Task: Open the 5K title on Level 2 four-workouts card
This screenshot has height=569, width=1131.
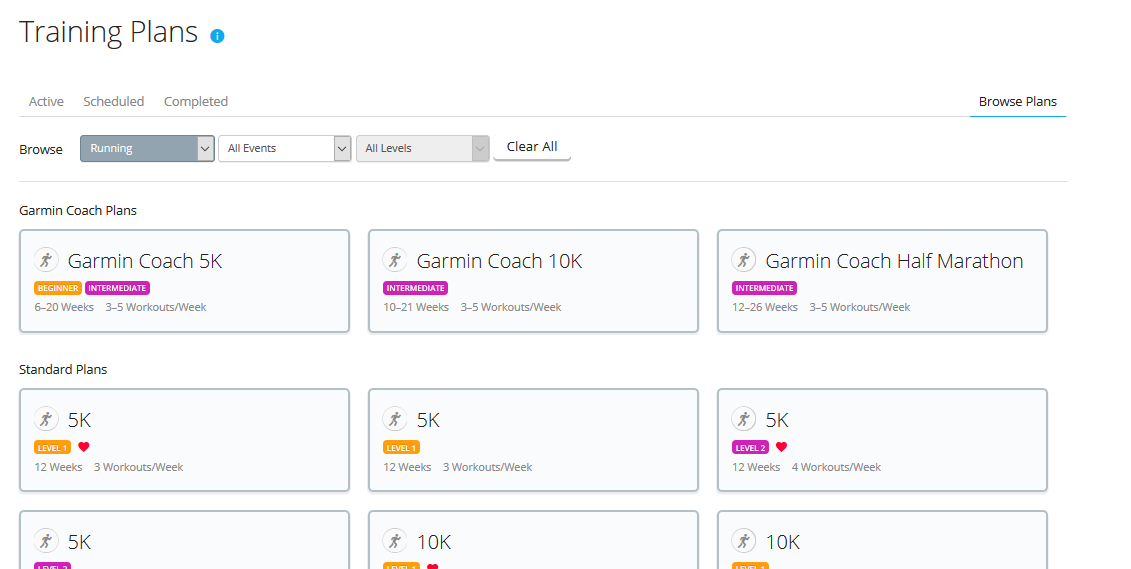Action: (x=777, y=420)
